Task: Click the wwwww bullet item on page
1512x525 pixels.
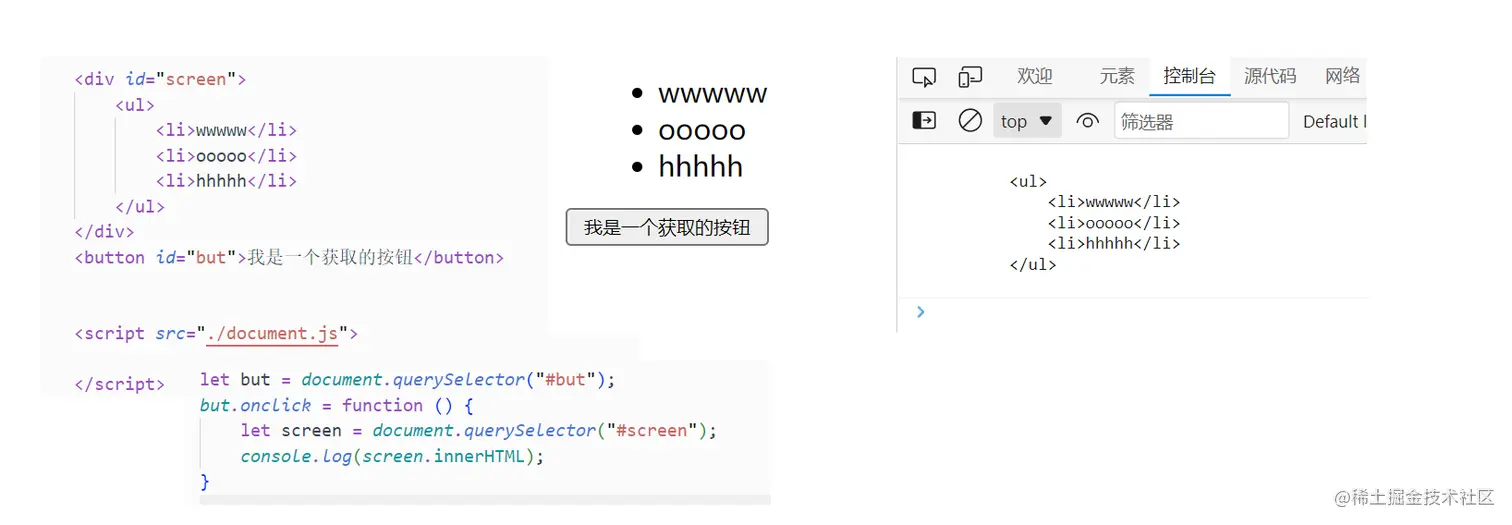Action: (712, 94)
